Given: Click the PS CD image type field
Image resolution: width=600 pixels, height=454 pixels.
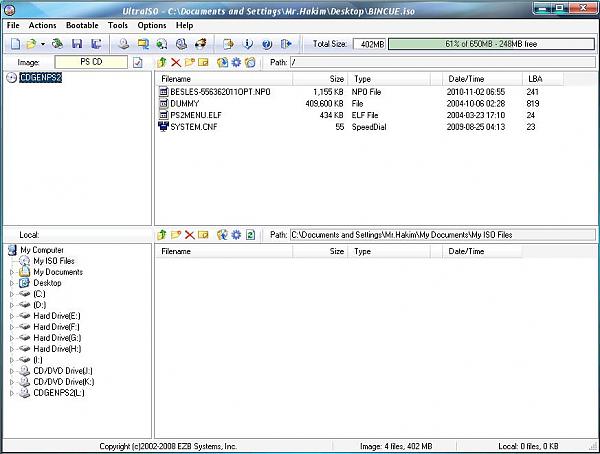Looking at the screenshot, I should click(91, 62).
